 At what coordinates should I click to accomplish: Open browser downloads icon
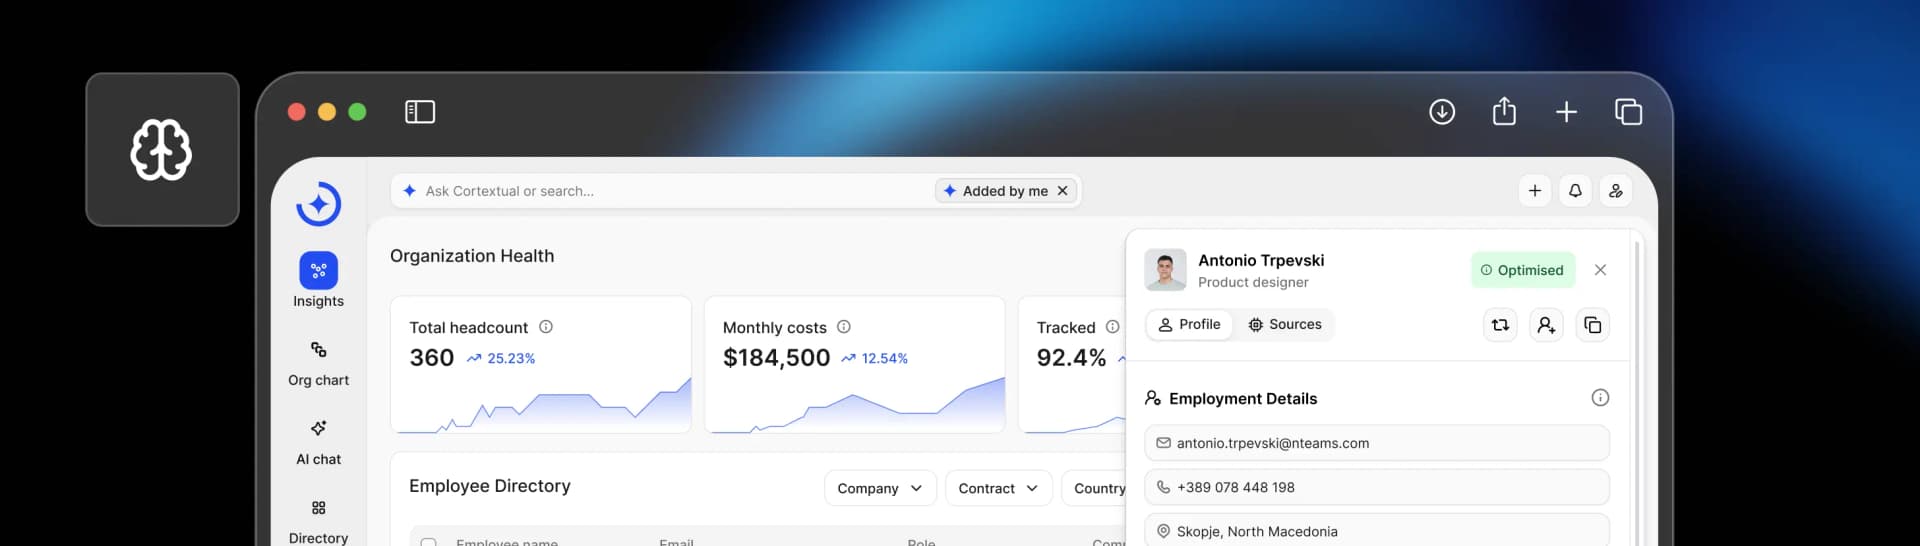click(x=1442, y=112)
